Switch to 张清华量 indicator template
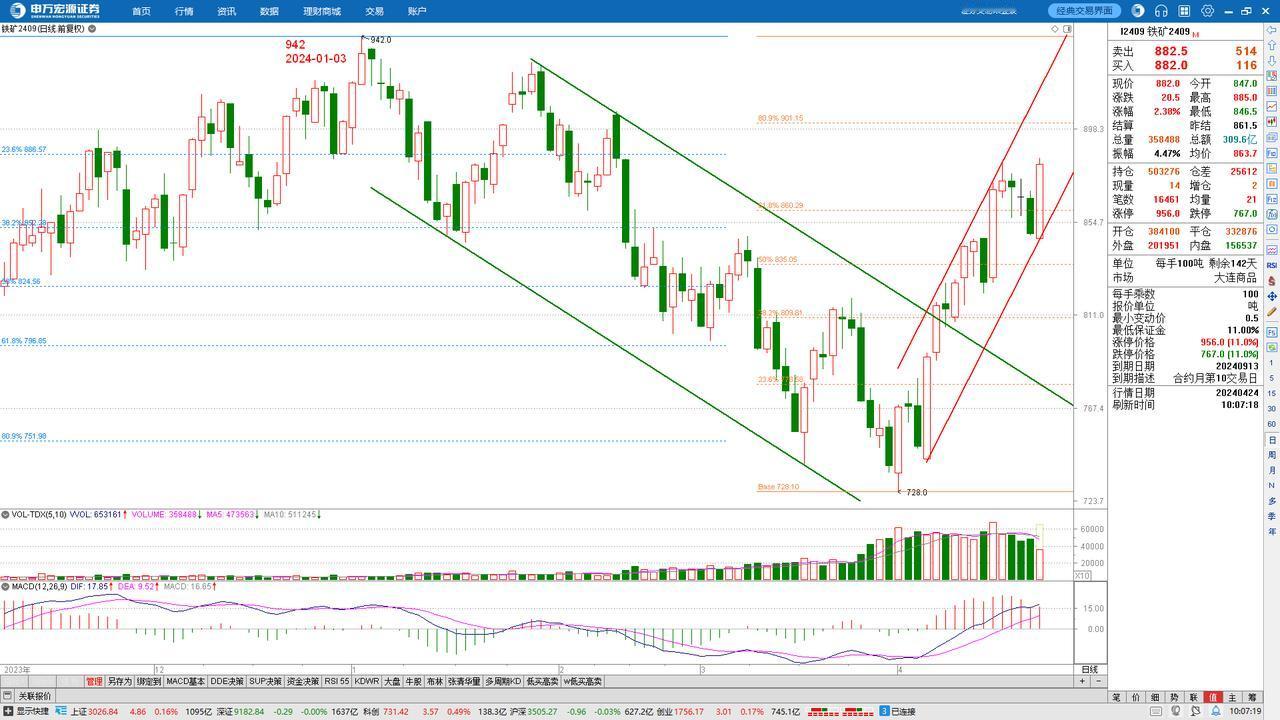The height and width of the screenshot is (720, 1280). pos(464,681)
